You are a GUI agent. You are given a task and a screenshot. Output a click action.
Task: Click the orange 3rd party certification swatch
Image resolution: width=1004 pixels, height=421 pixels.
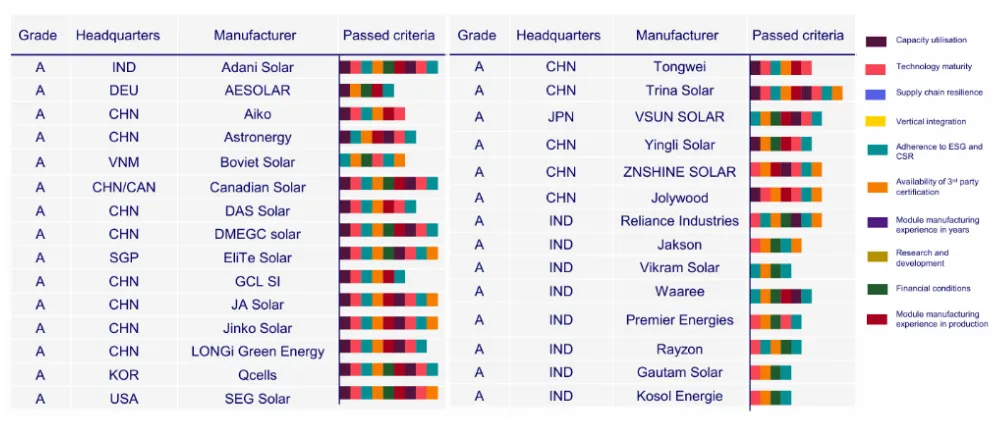pos(876,186)
